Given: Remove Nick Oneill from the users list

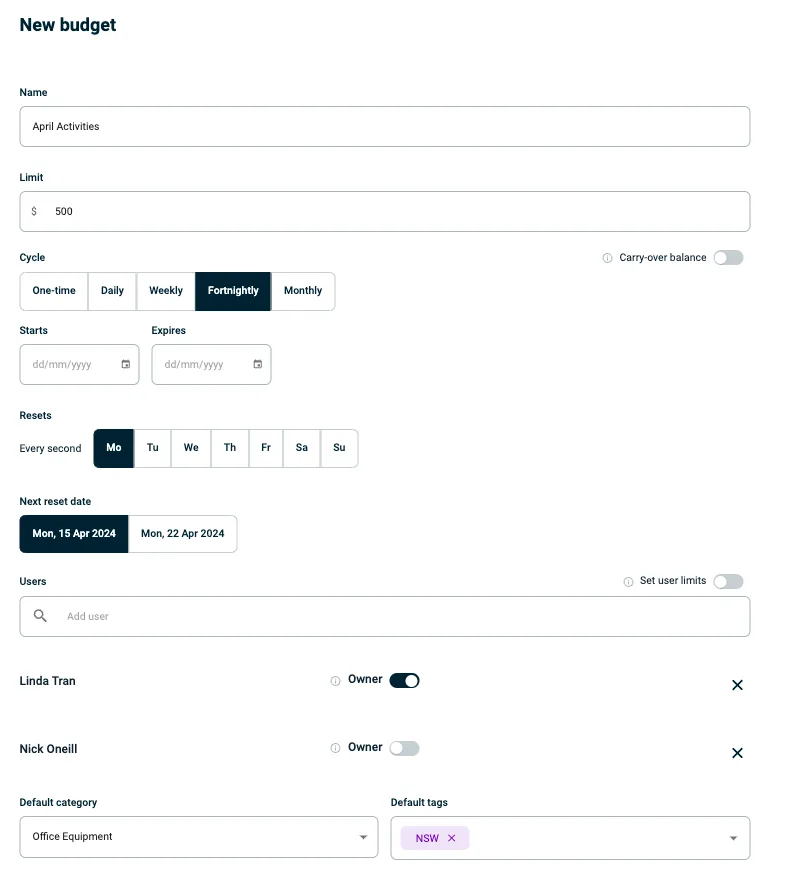Looking at the screenshot, I should pos(737,753).
